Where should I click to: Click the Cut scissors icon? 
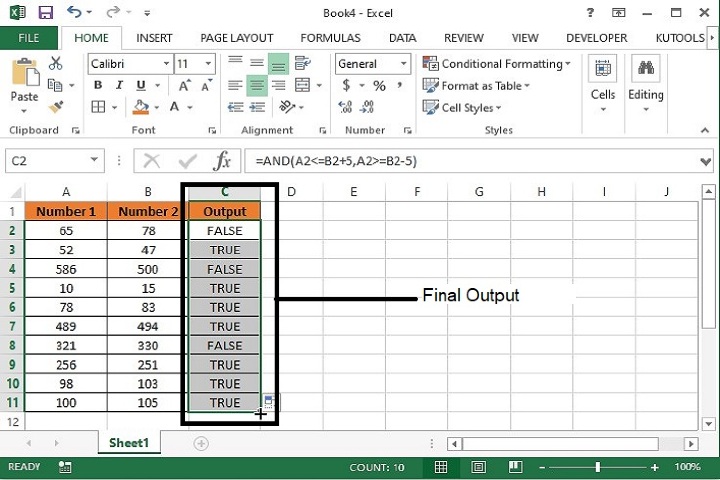(x=55, y=63)
